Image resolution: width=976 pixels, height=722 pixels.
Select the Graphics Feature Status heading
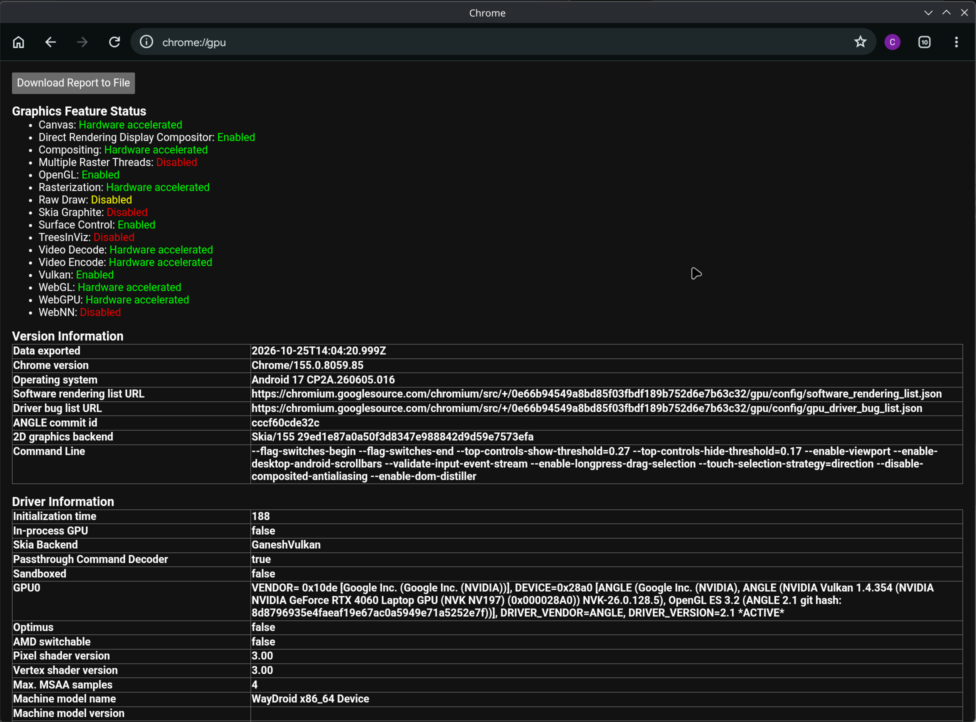point(79,111)
